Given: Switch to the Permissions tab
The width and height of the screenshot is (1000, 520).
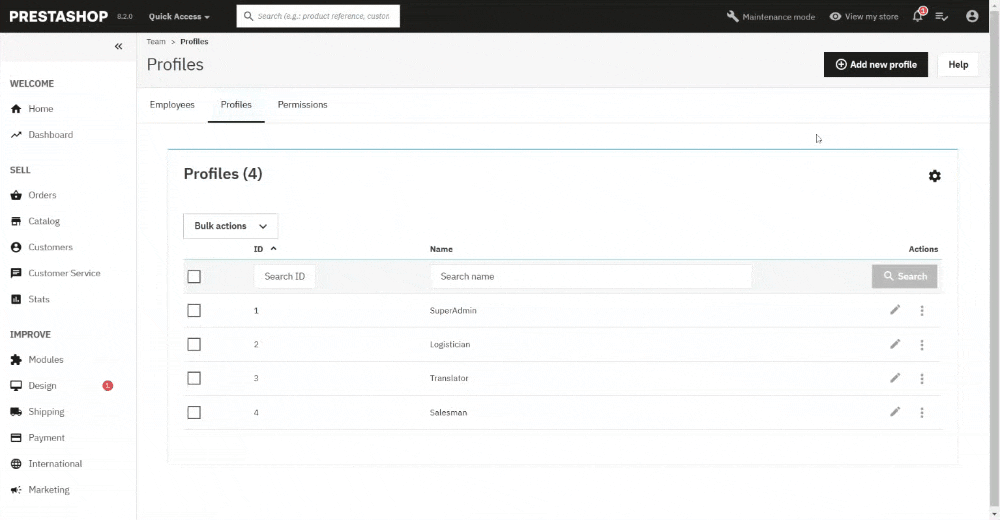Looking at the screenshot, I should click(x=302, y=105).
